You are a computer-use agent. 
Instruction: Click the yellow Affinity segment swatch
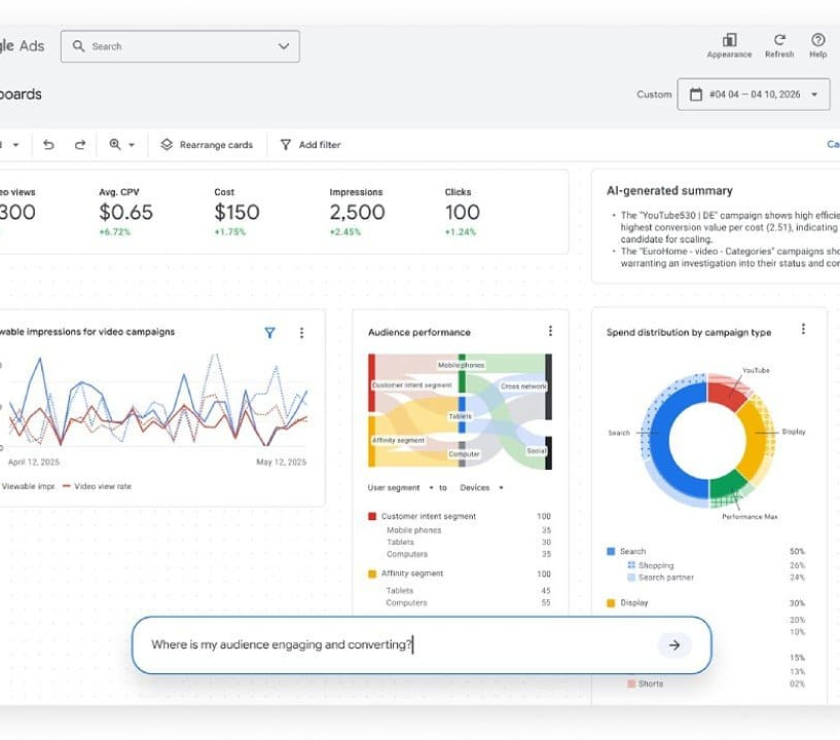372,574
